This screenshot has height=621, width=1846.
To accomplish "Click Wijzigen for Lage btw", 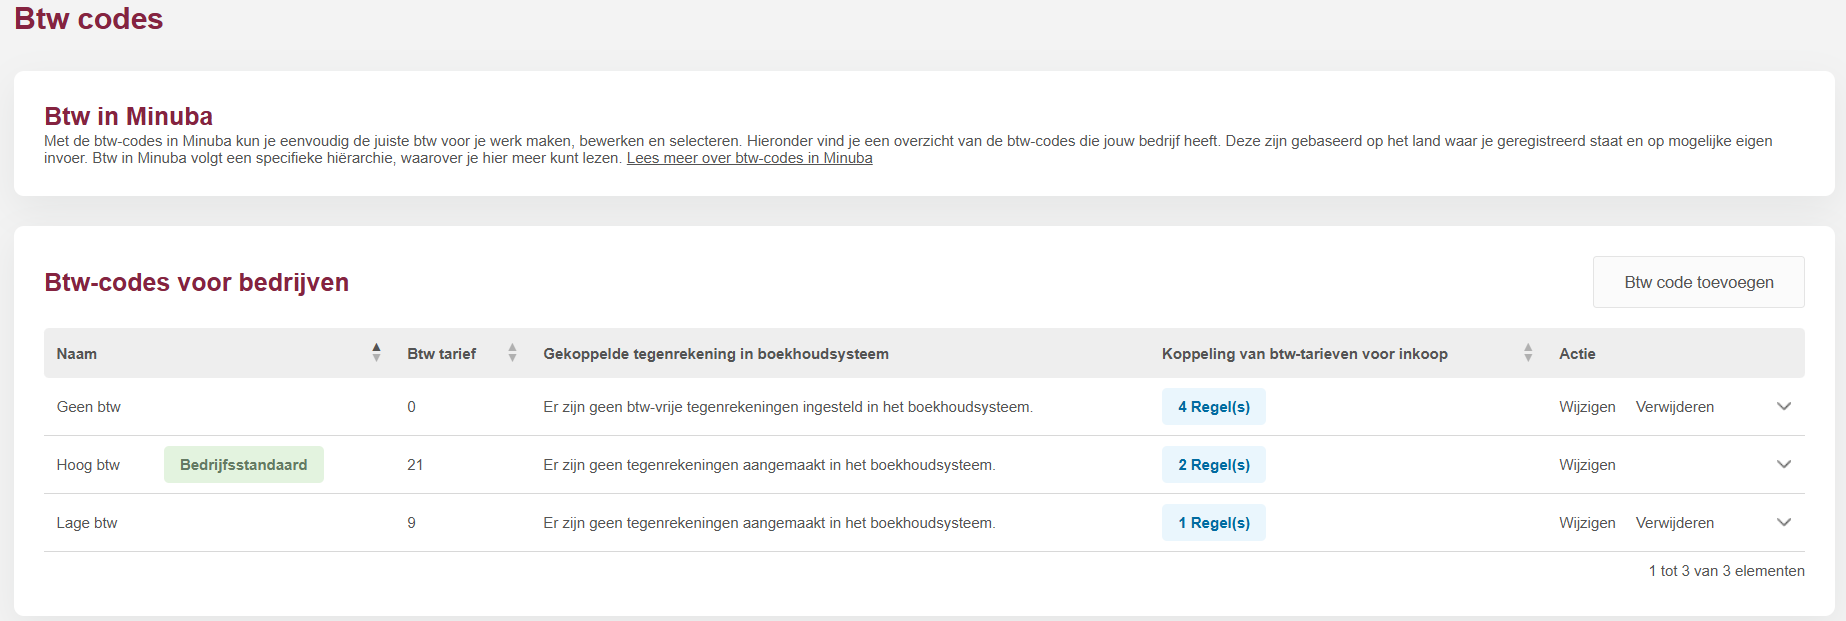I will pos(1586,523).
